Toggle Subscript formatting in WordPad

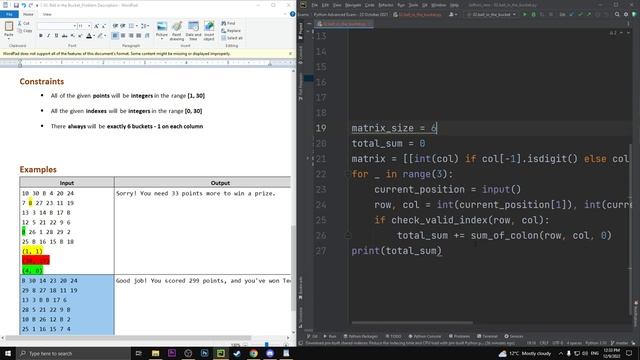click(x=72, y=36)
